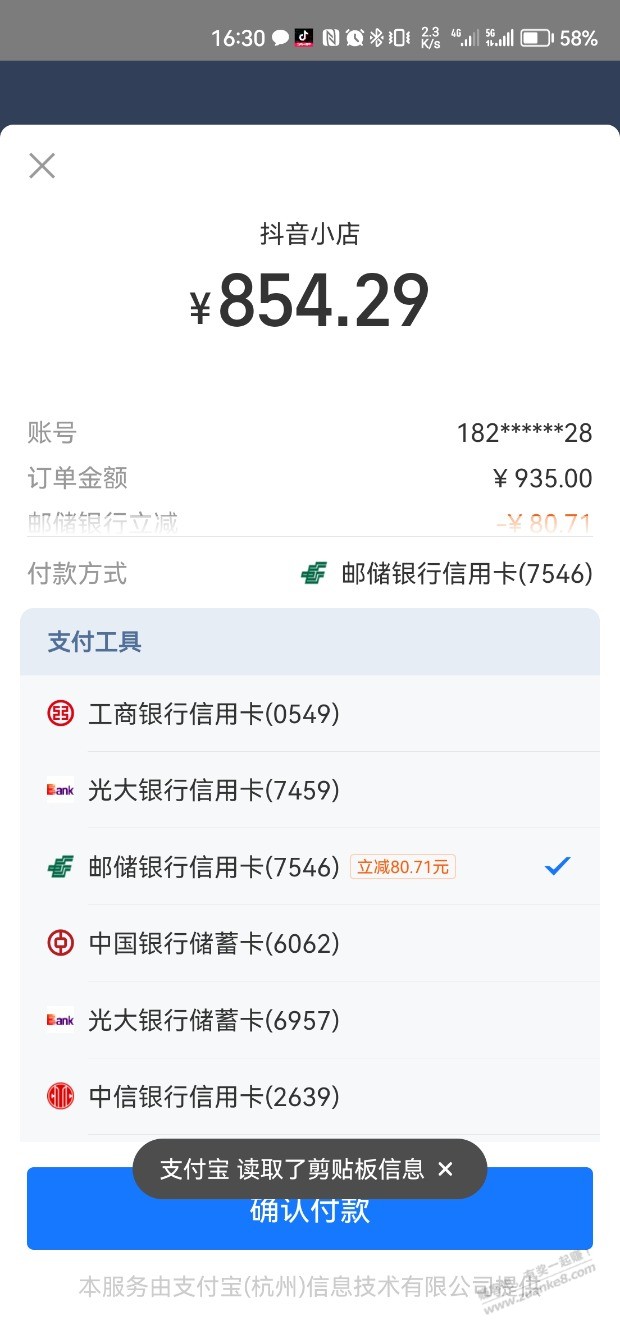Tap the Postal Savings logo beside card 7546

pos(60,867)
